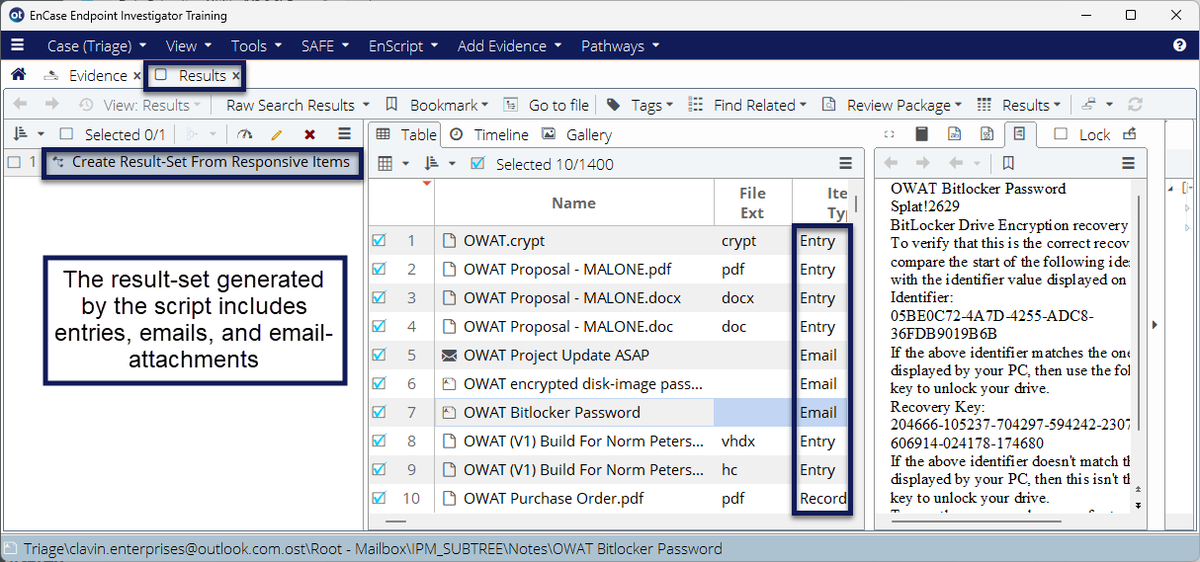Screen dimensions: 1200x562
Task: Click the help question-mark icon
Action: [x=1179, y=46]
